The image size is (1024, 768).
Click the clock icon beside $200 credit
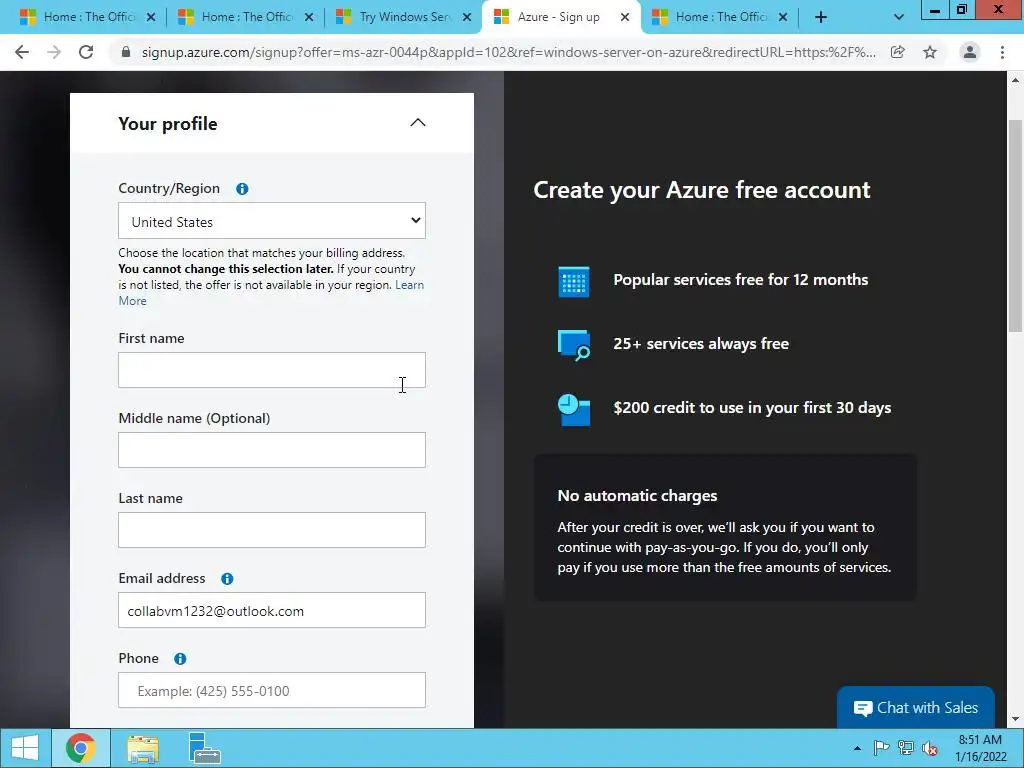click(x=573, y=409)
